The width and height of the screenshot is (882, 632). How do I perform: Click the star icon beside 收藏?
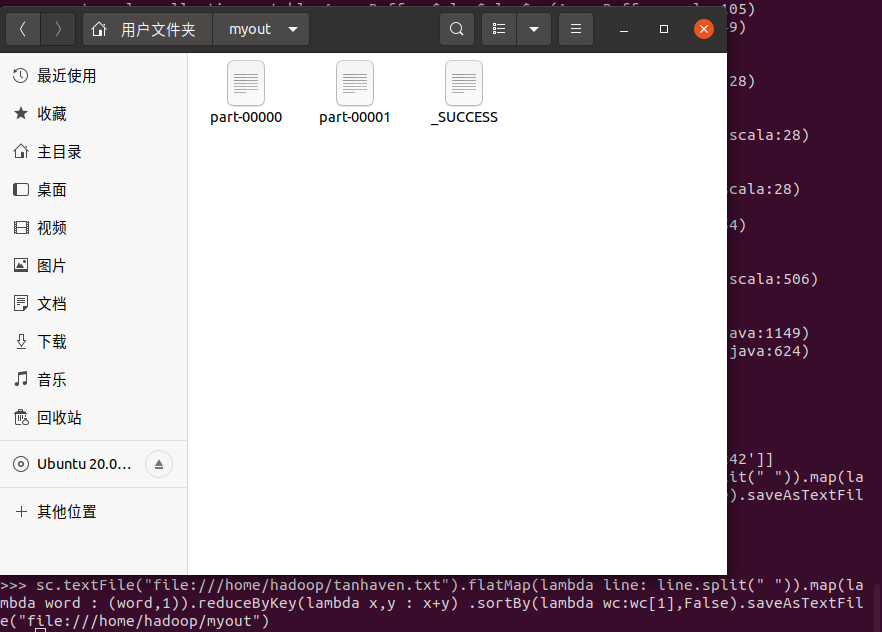tap(21, 114)
